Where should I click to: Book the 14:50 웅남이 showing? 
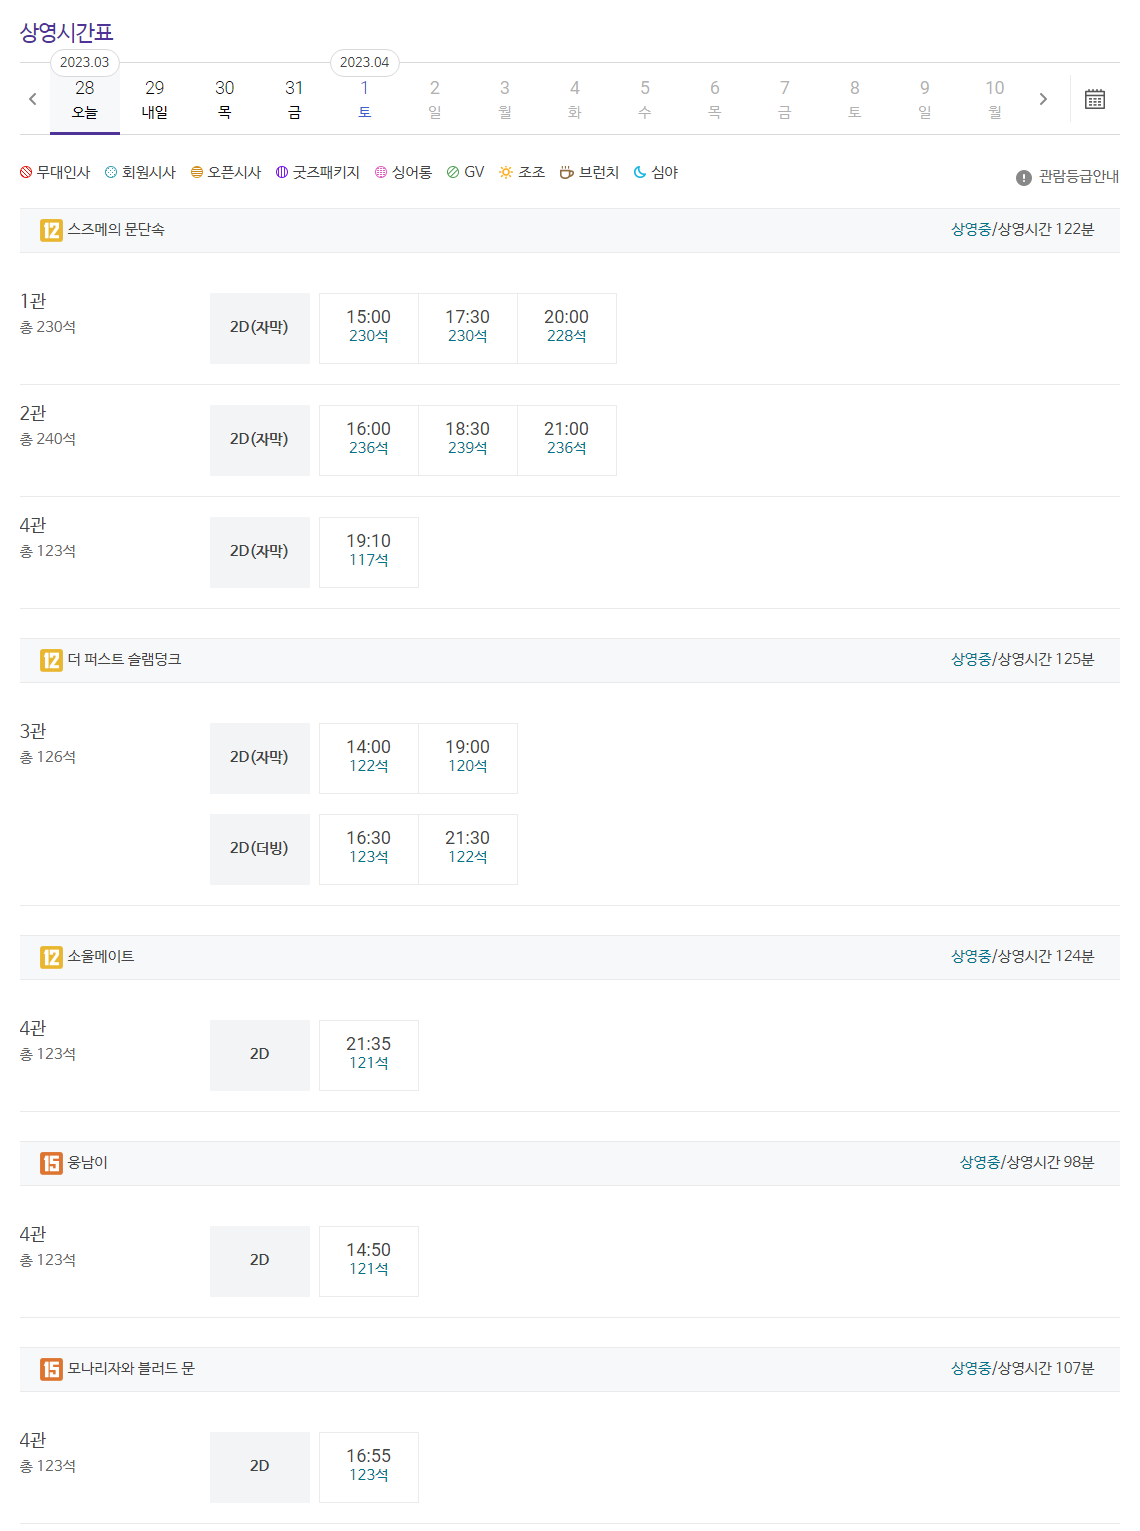click(369, 1261)
